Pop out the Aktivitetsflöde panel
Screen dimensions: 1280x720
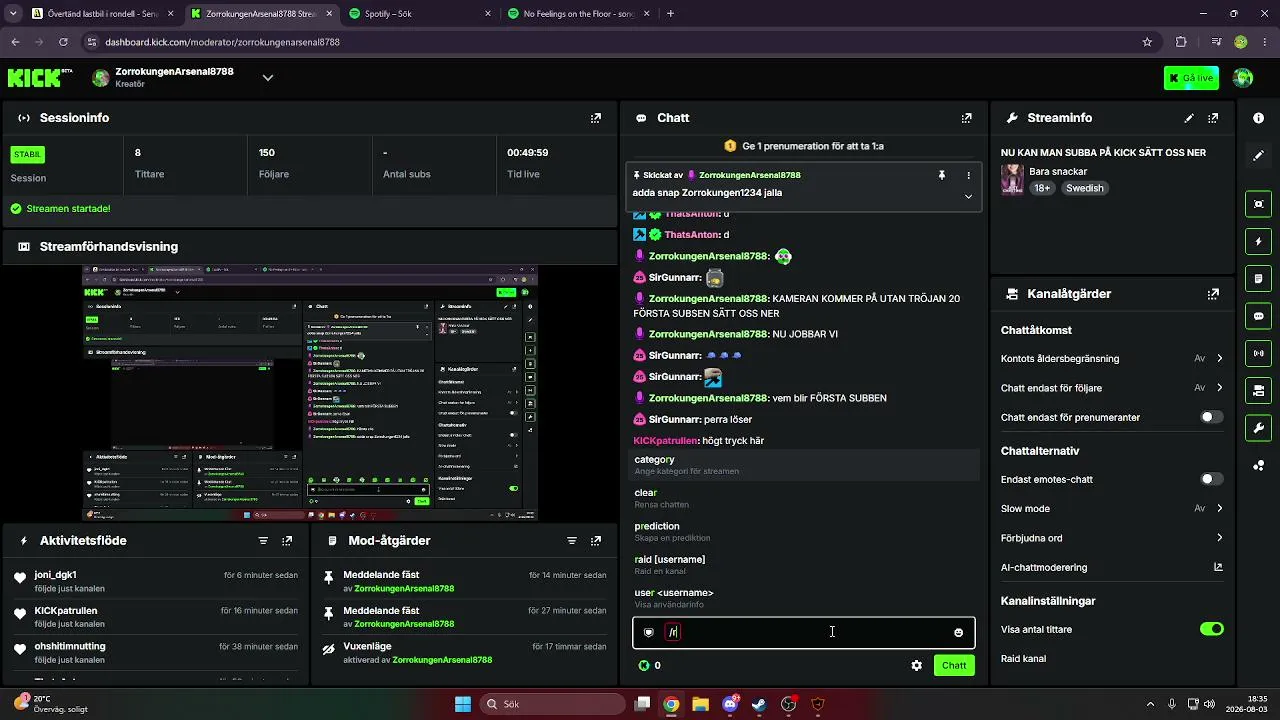287,541
